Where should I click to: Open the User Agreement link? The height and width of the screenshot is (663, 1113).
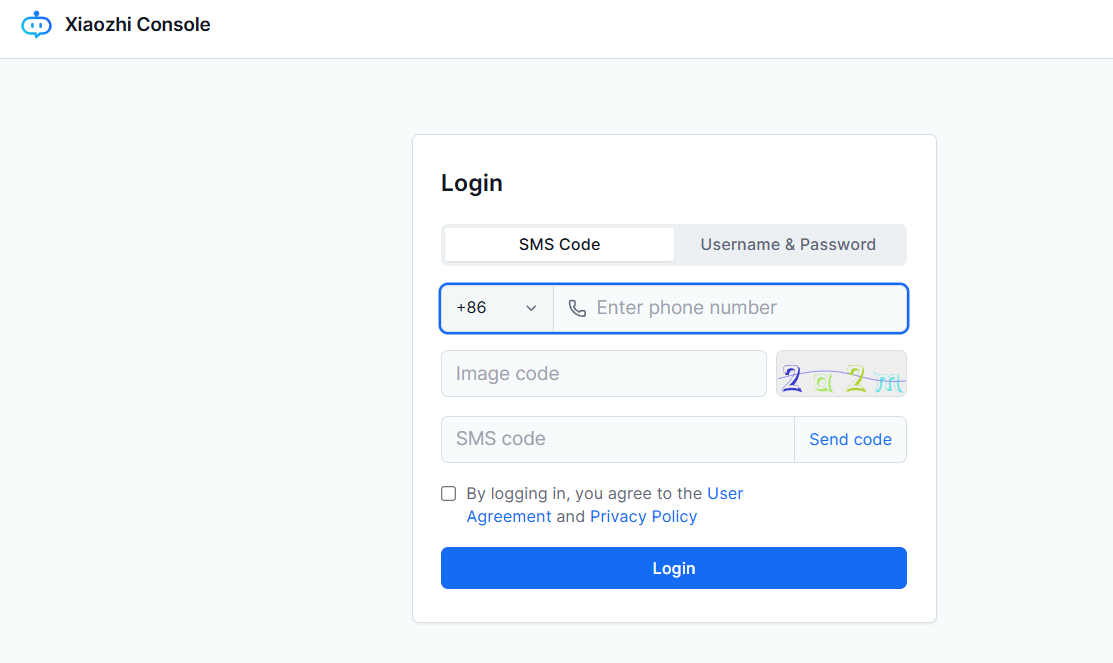(605, 505)
